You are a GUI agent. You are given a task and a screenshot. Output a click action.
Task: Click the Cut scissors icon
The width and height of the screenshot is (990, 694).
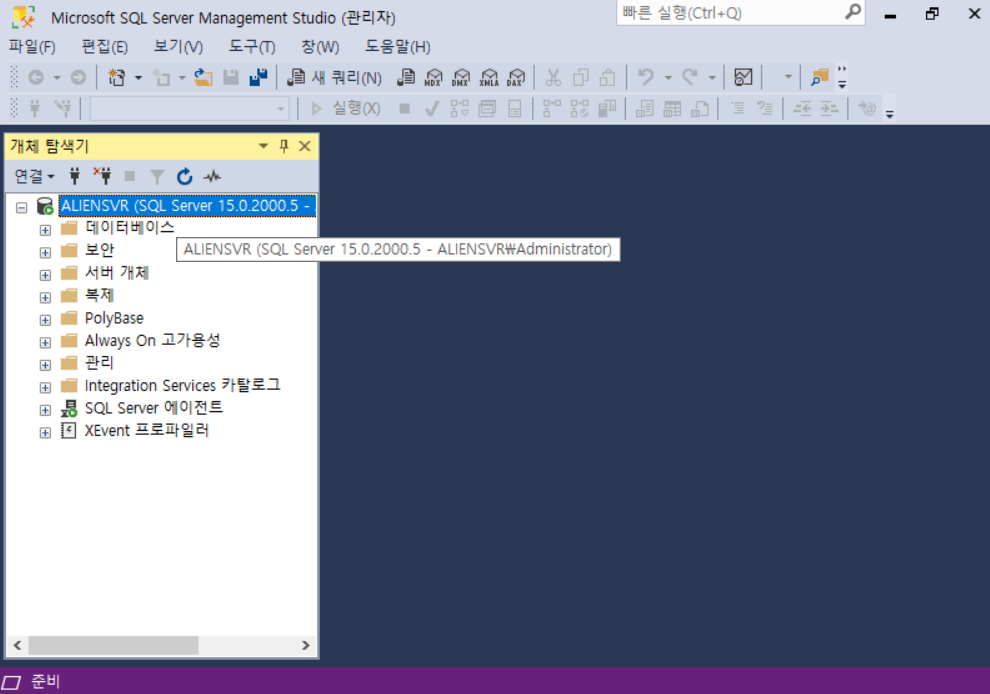point(553,77)
